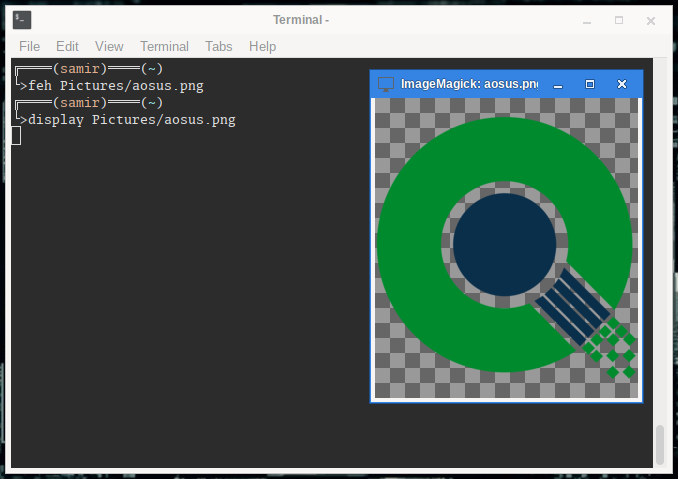
Task: Open the Edit menu
Action: (67, 46)
